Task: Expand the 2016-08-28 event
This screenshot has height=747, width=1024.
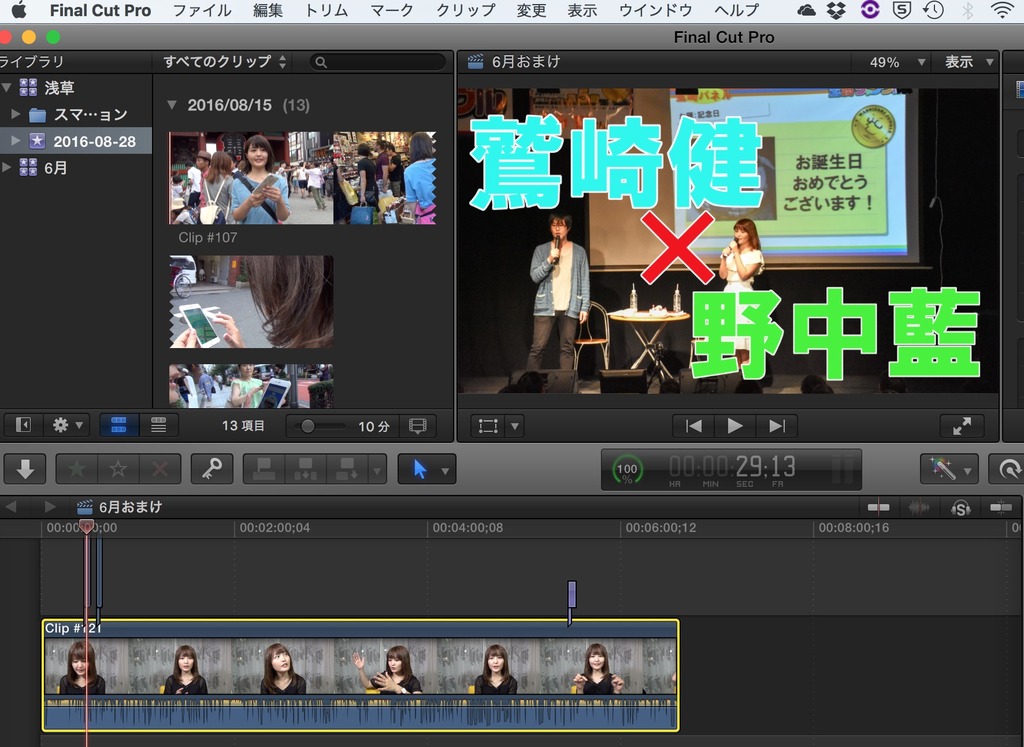Action: coord(16,140)
